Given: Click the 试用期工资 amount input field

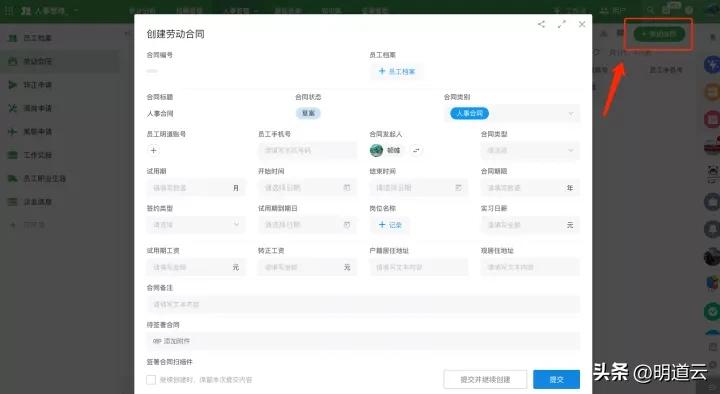Looking at the screenshot, I should pos(196,267).
